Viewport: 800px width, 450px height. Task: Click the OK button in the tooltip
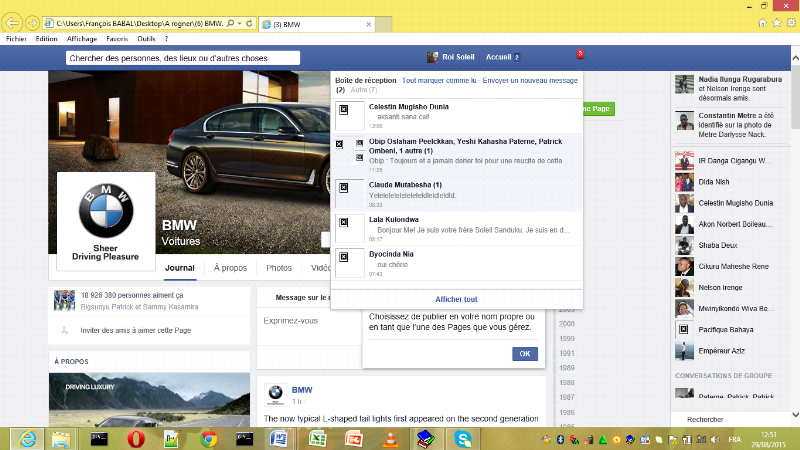point(524,354)
